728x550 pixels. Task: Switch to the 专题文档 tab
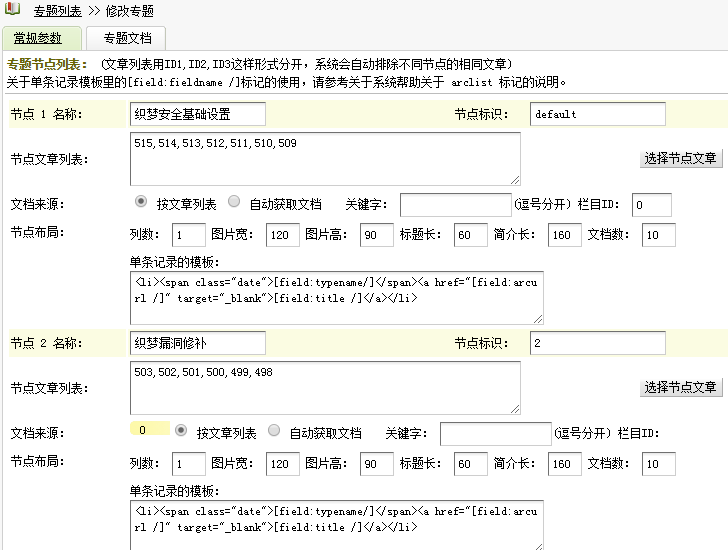[x=127, y=38]
